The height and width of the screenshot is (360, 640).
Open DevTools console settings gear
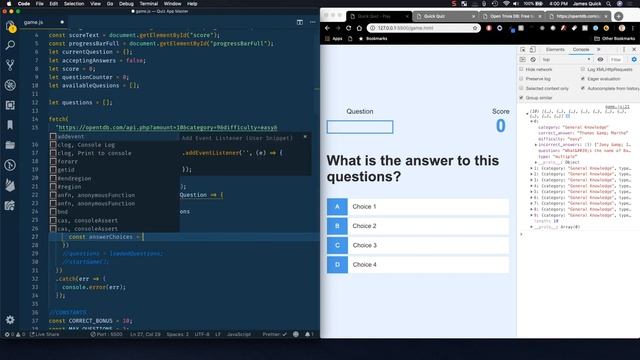point(634,60)
